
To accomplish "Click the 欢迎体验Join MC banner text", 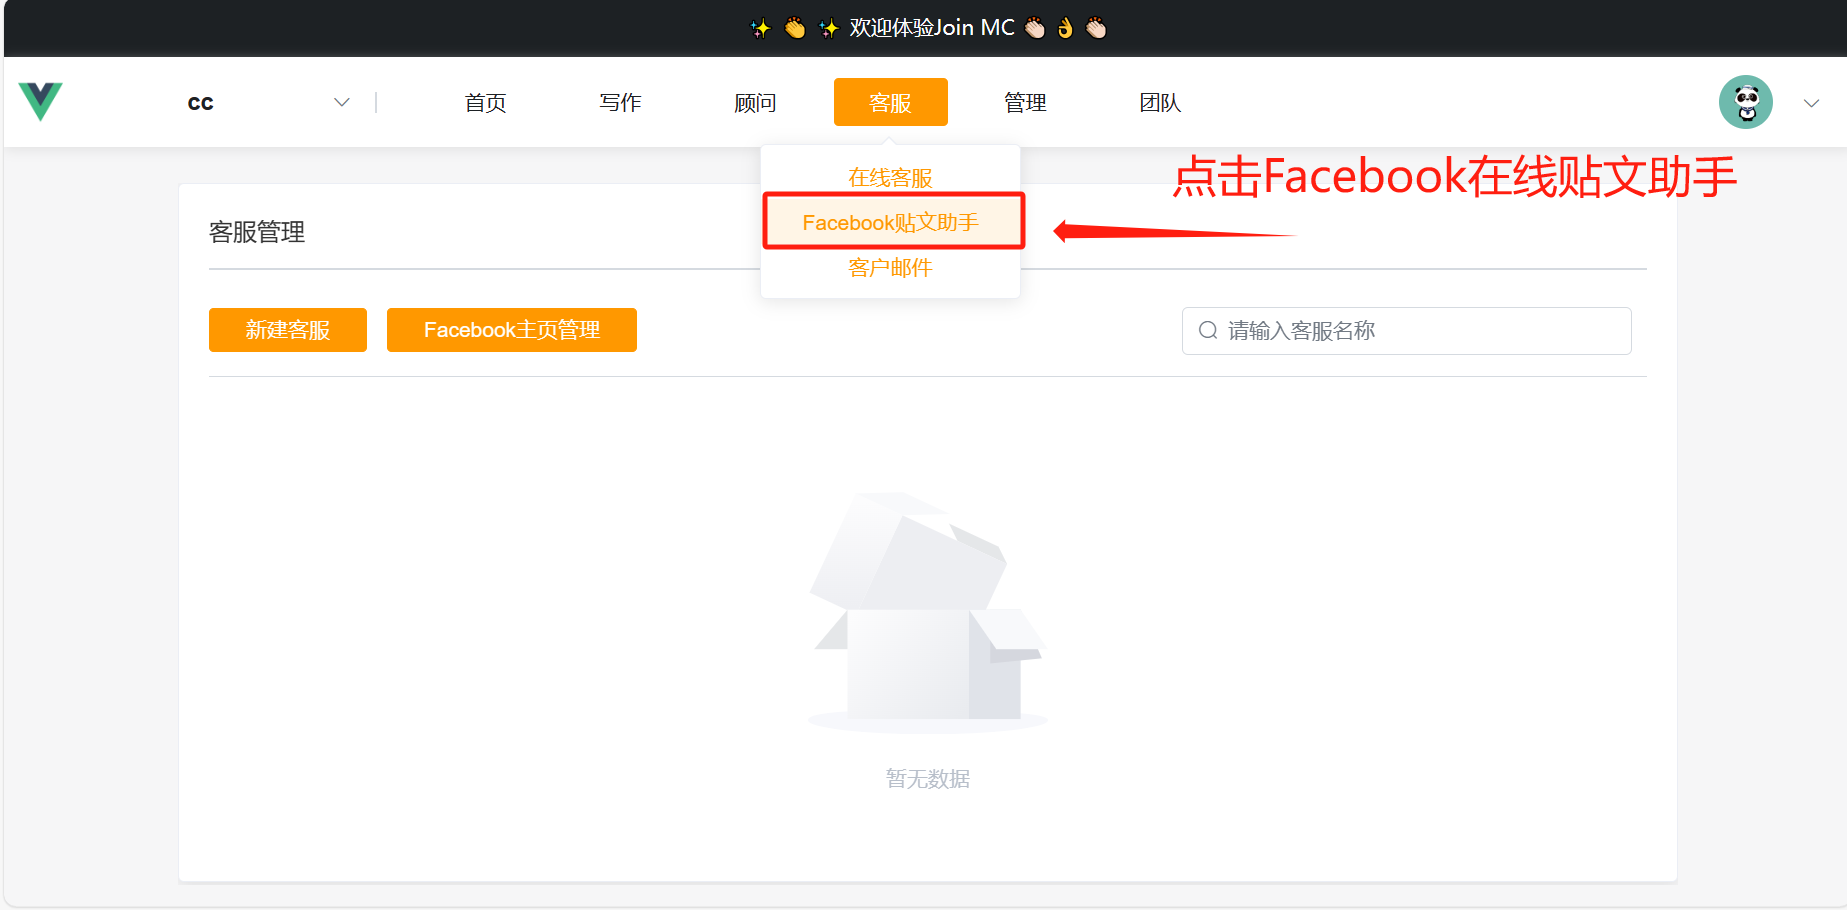I will click(931, 28).
